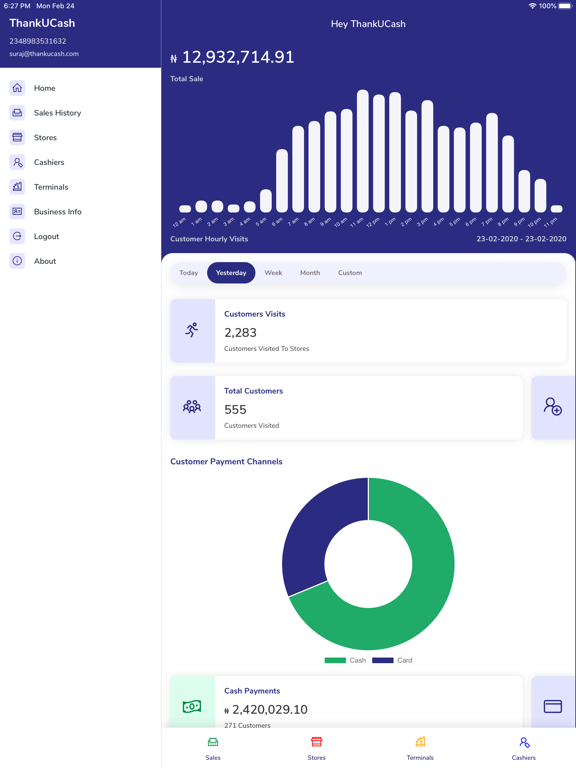Open Stores tab icon in bottom bar
576x768 pixels.
316,742
